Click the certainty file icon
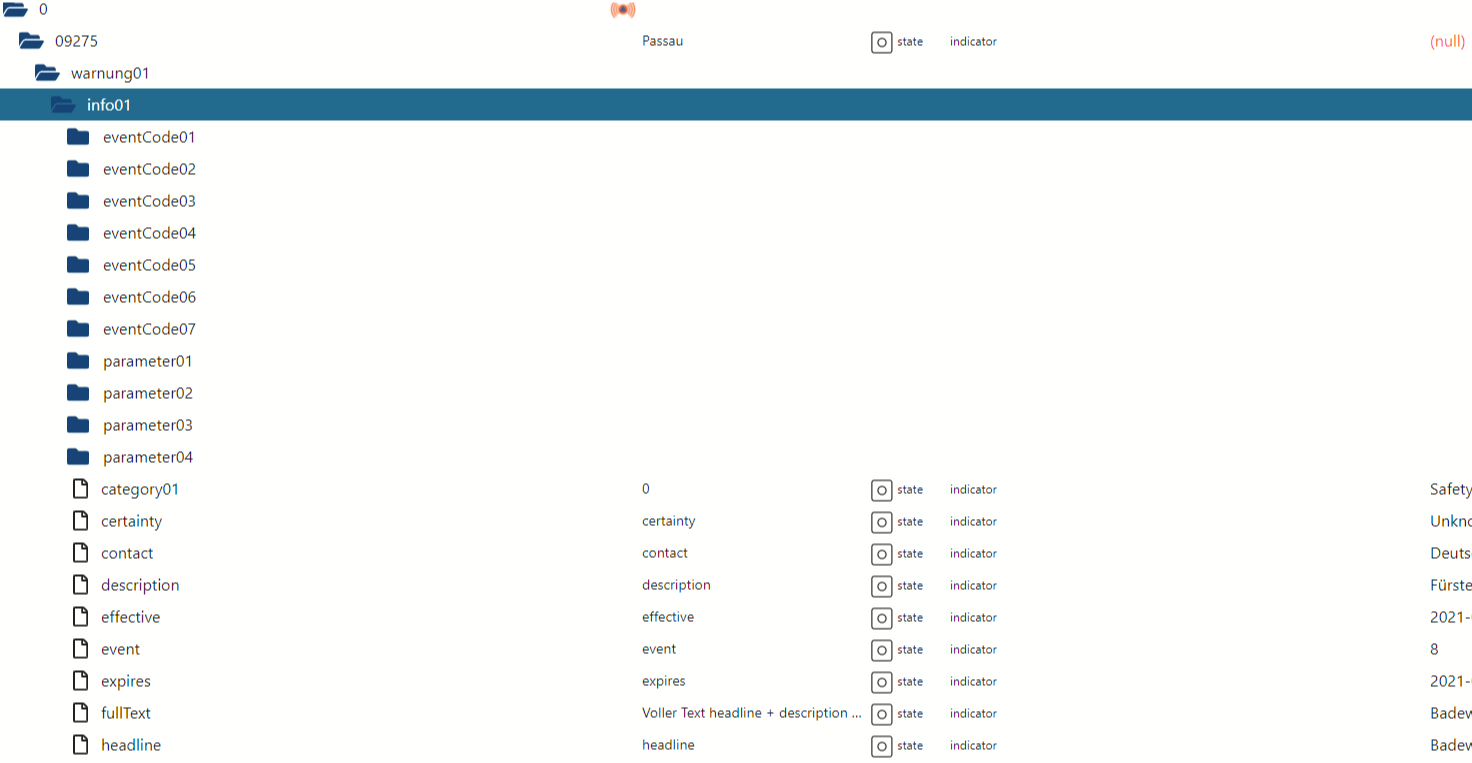The height and width of the screenshot is (763, 1472). 81,521
